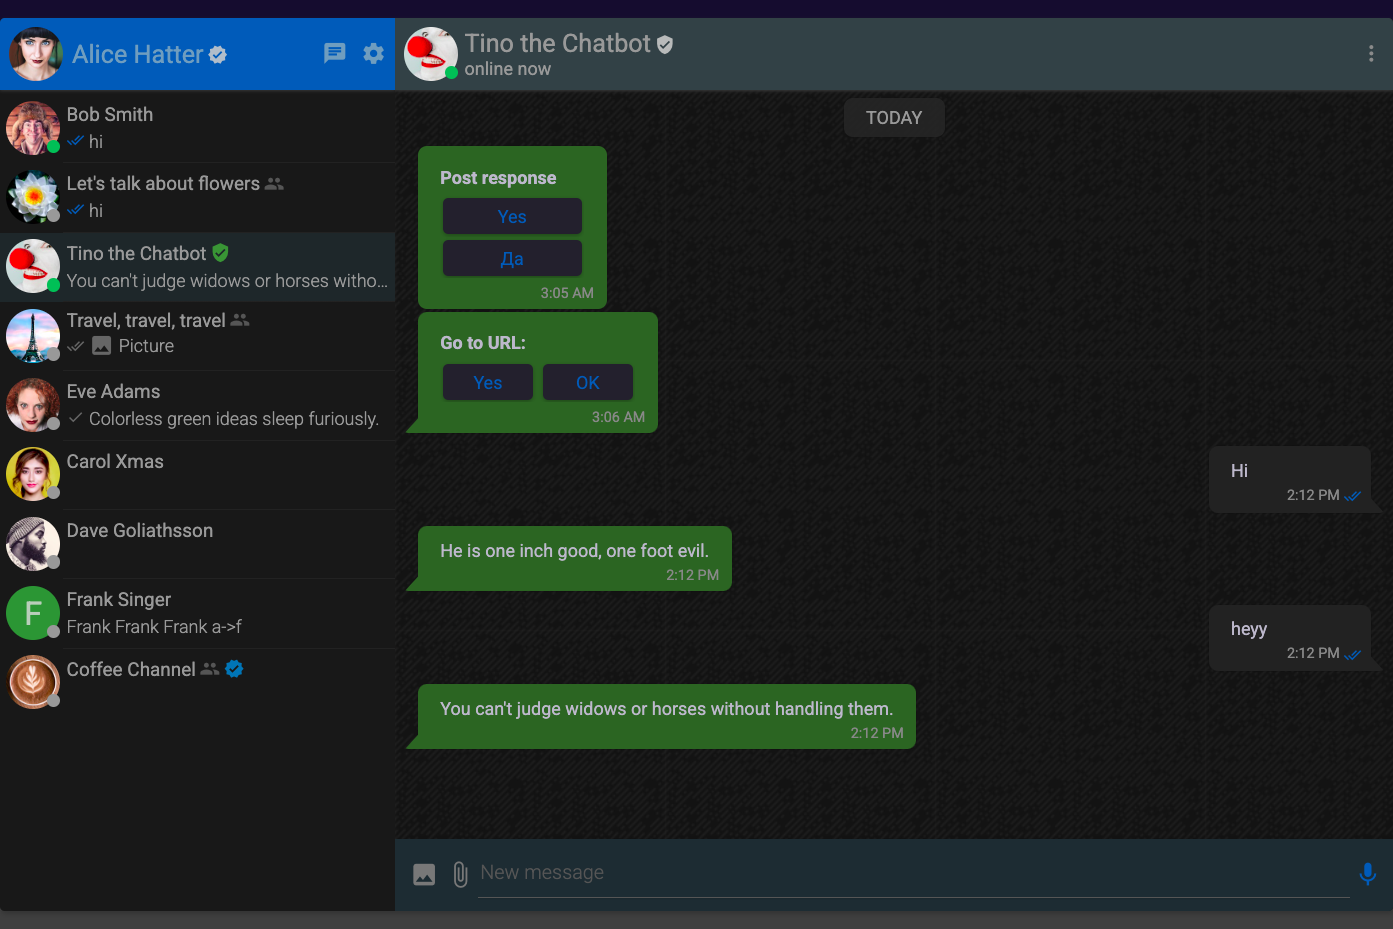Click the TODAY date label
Screen dimensions: 1393x929
[894, 118]
